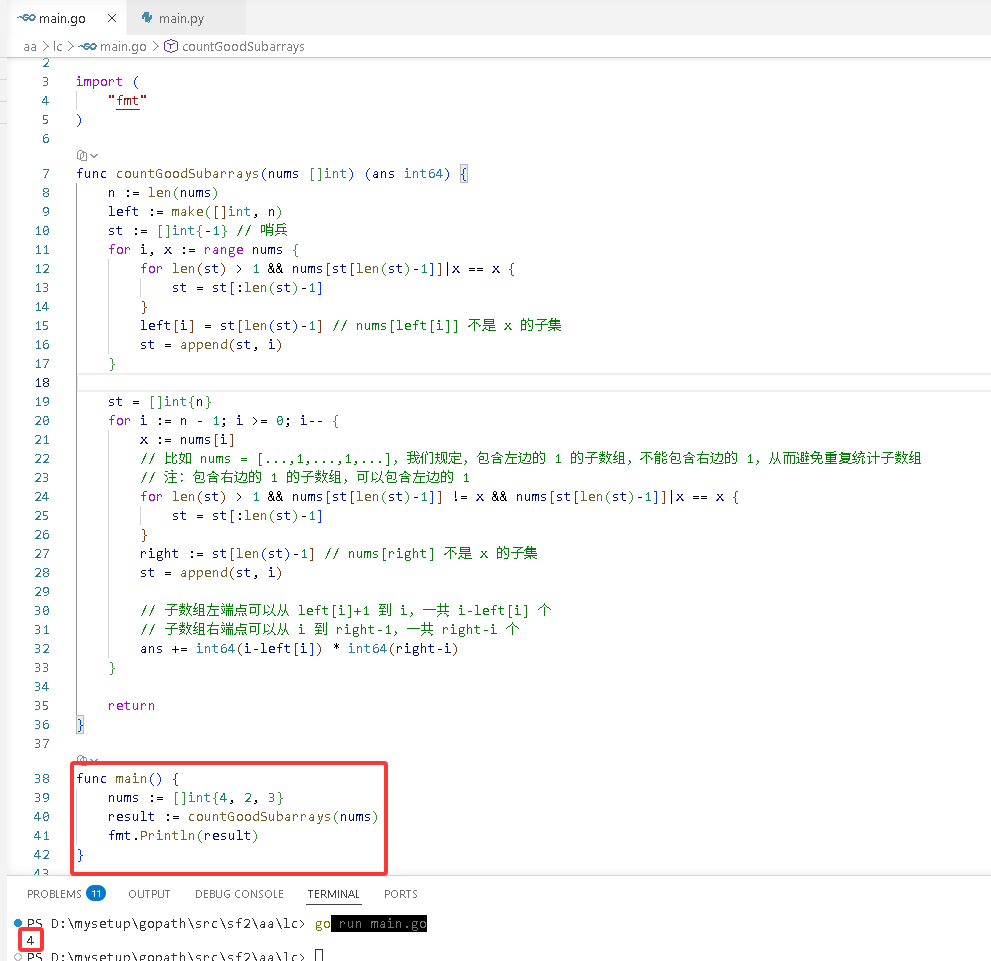Click the code lens icon above line 7
This screenshot has width=991, height=961.
pyautogui.click(x=82, y=155)
